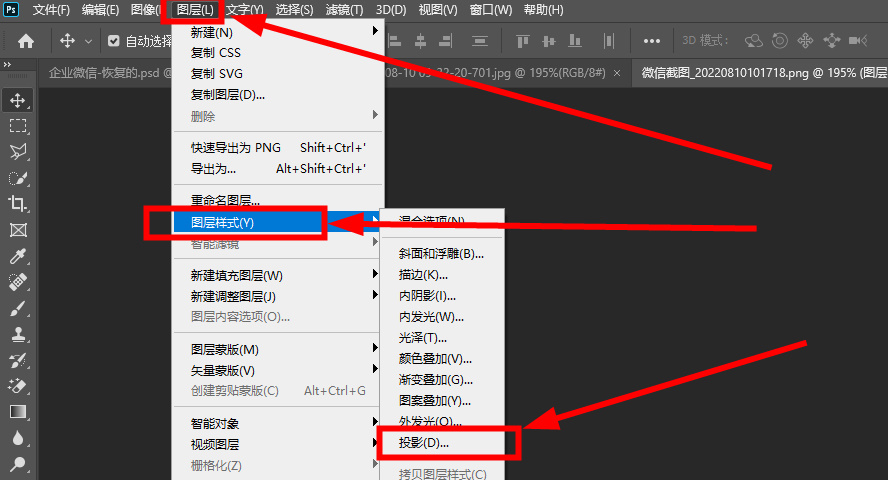
Task: Expand the 视频图层 submenu
Action: click(x=375, y=443)
